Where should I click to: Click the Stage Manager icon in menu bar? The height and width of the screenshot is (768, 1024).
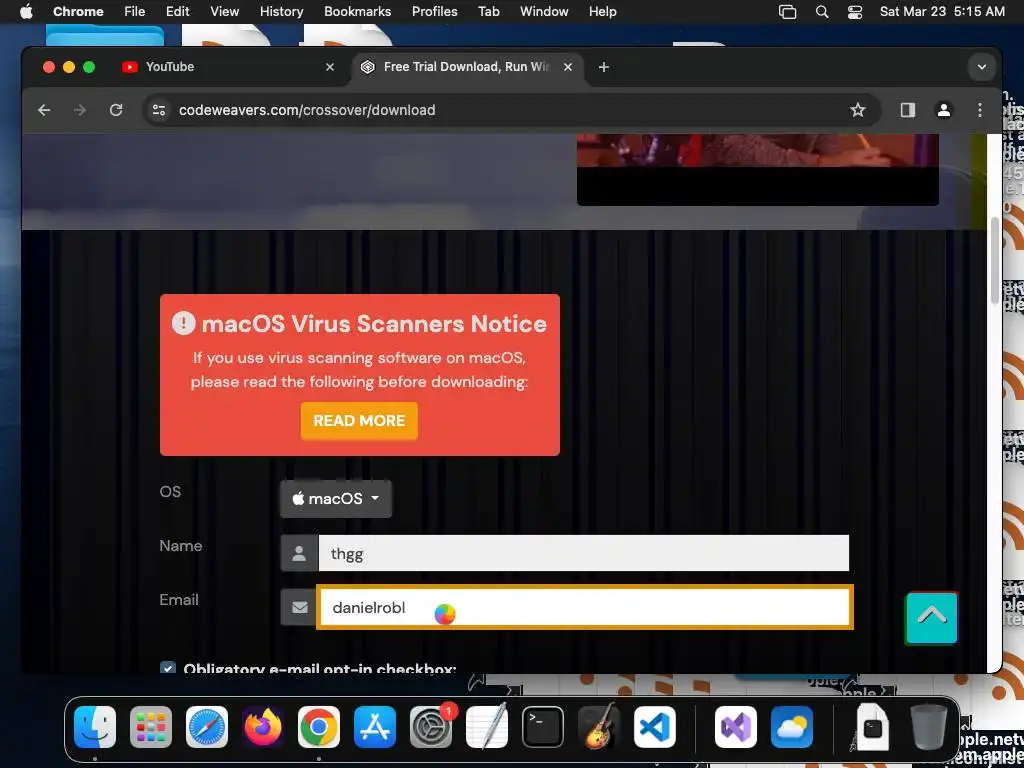click(x=788, y=12)
